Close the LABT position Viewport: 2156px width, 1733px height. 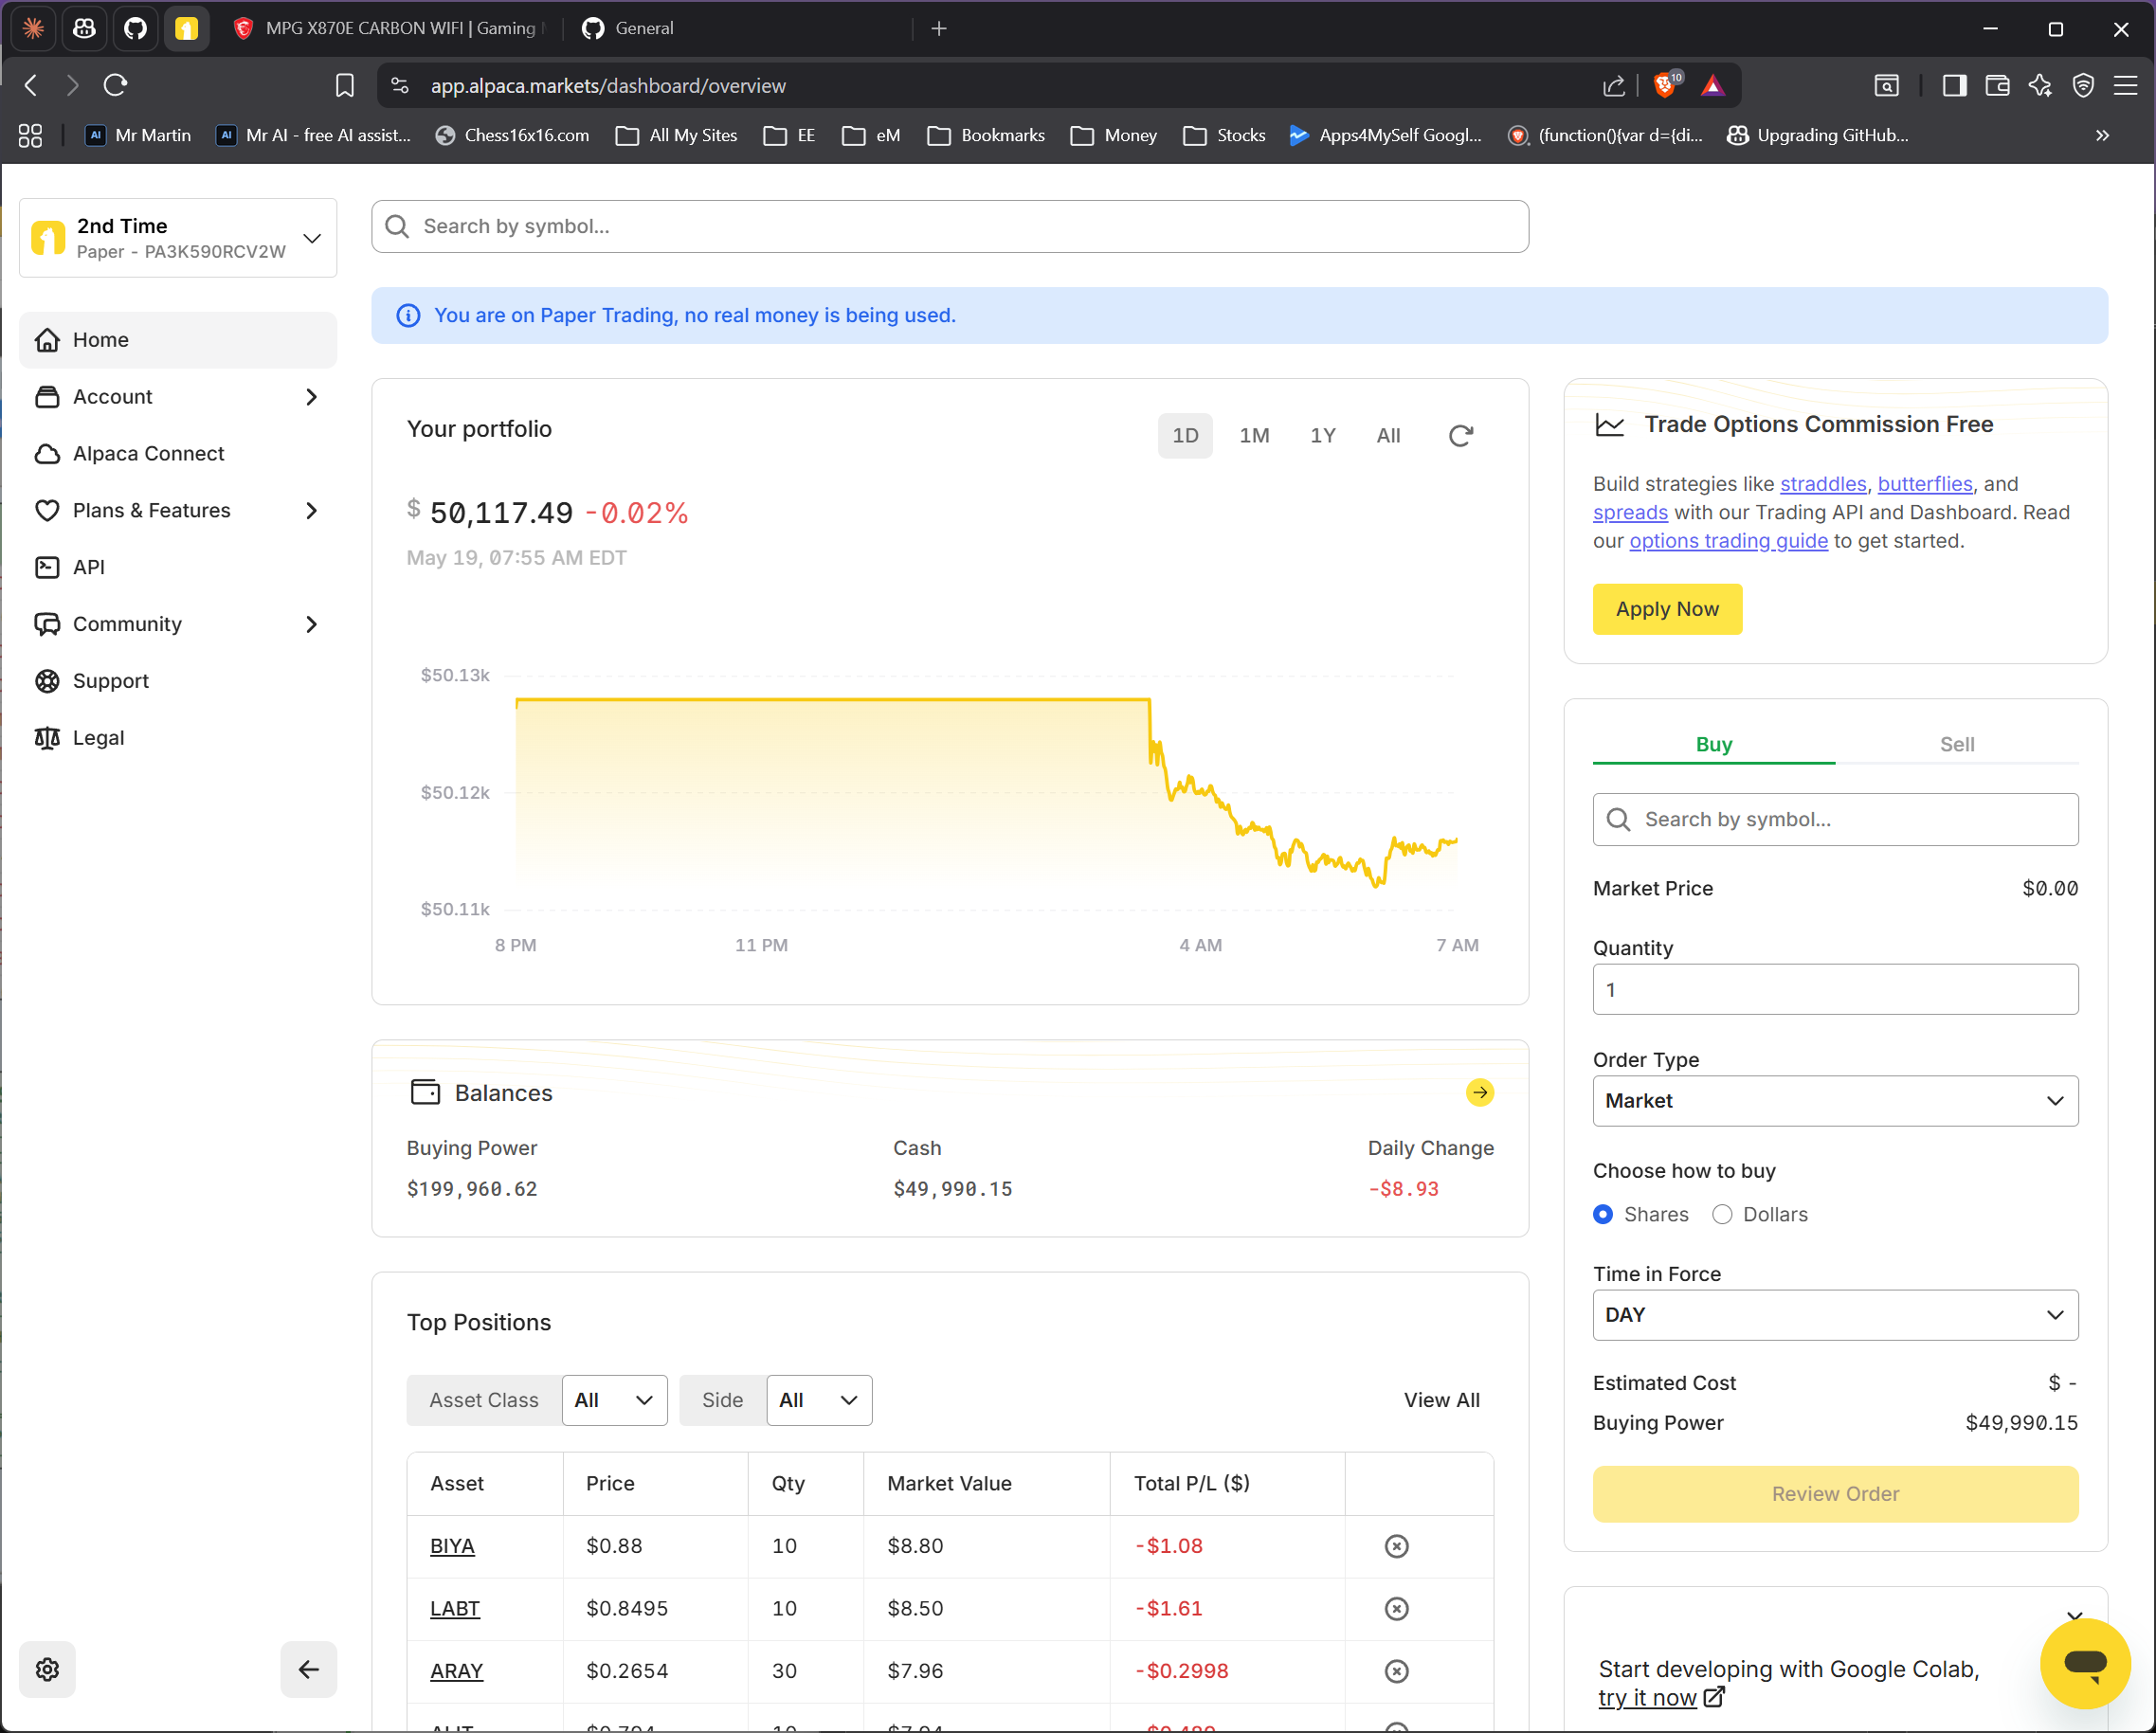[x=1396, y=1608]
